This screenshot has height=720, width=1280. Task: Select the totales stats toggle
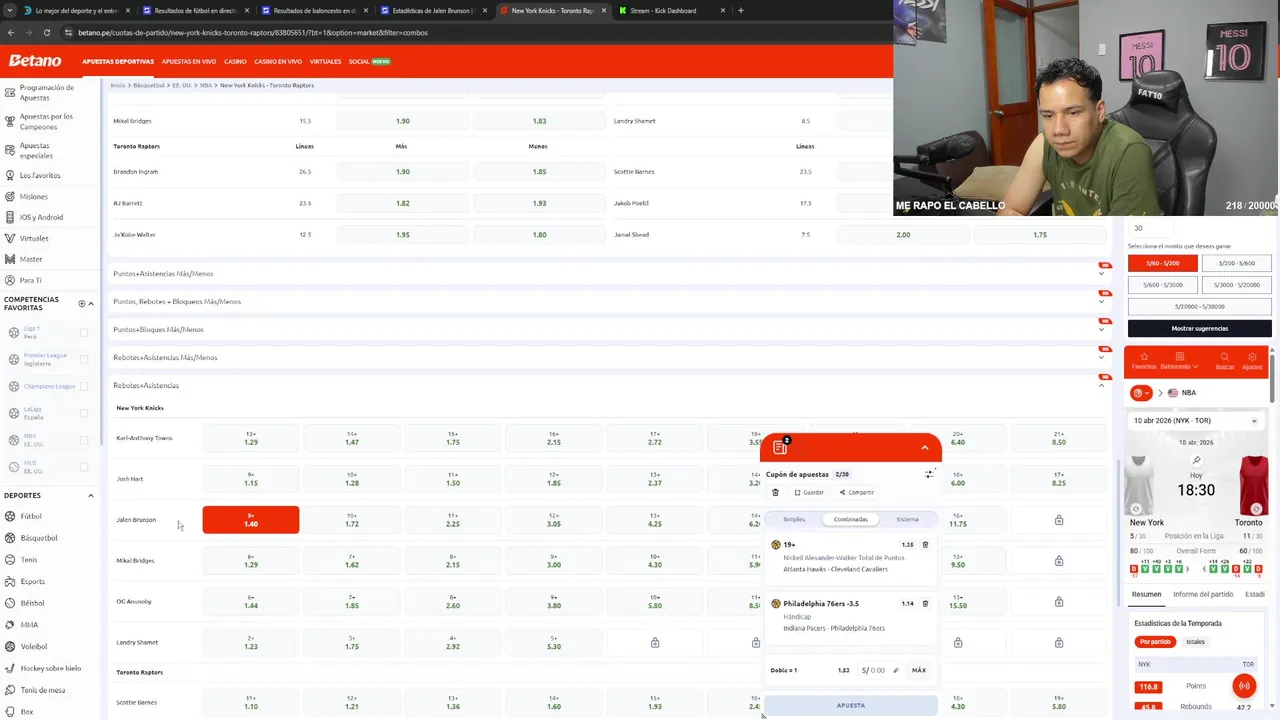click(x=1195, y=642)
